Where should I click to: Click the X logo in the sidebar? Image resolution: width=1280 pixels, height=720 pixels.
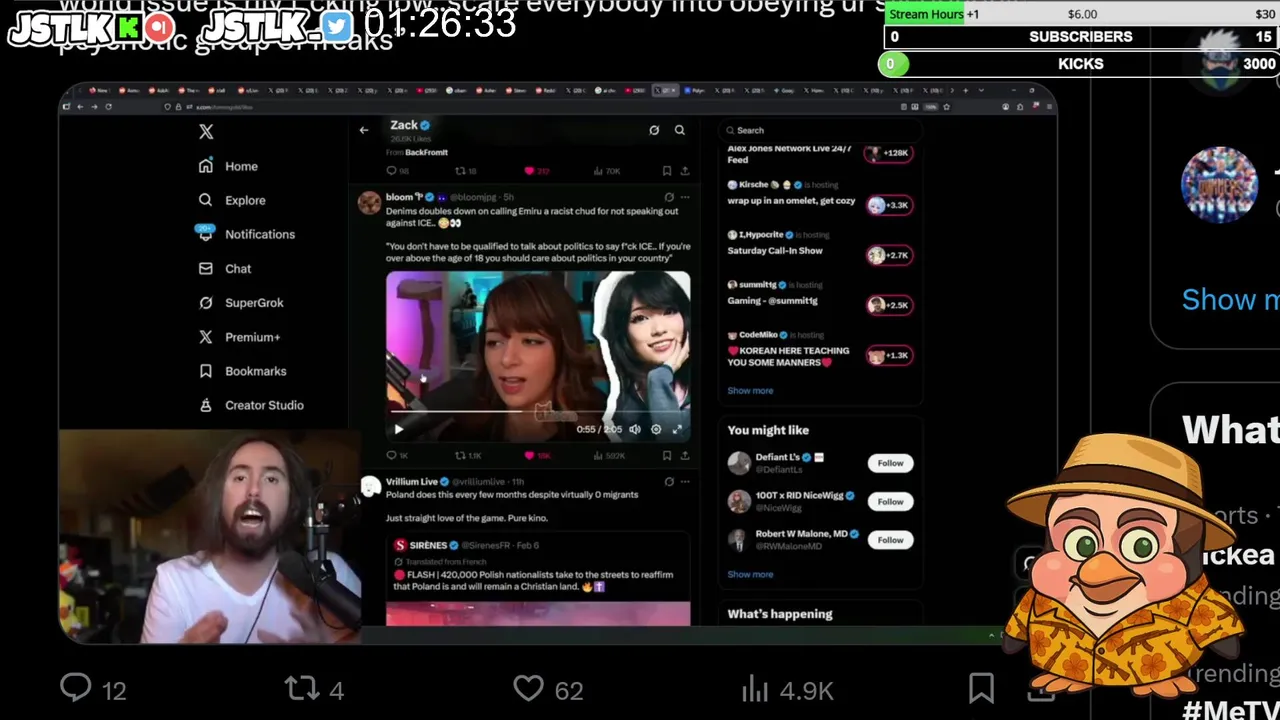click(206, 131)
